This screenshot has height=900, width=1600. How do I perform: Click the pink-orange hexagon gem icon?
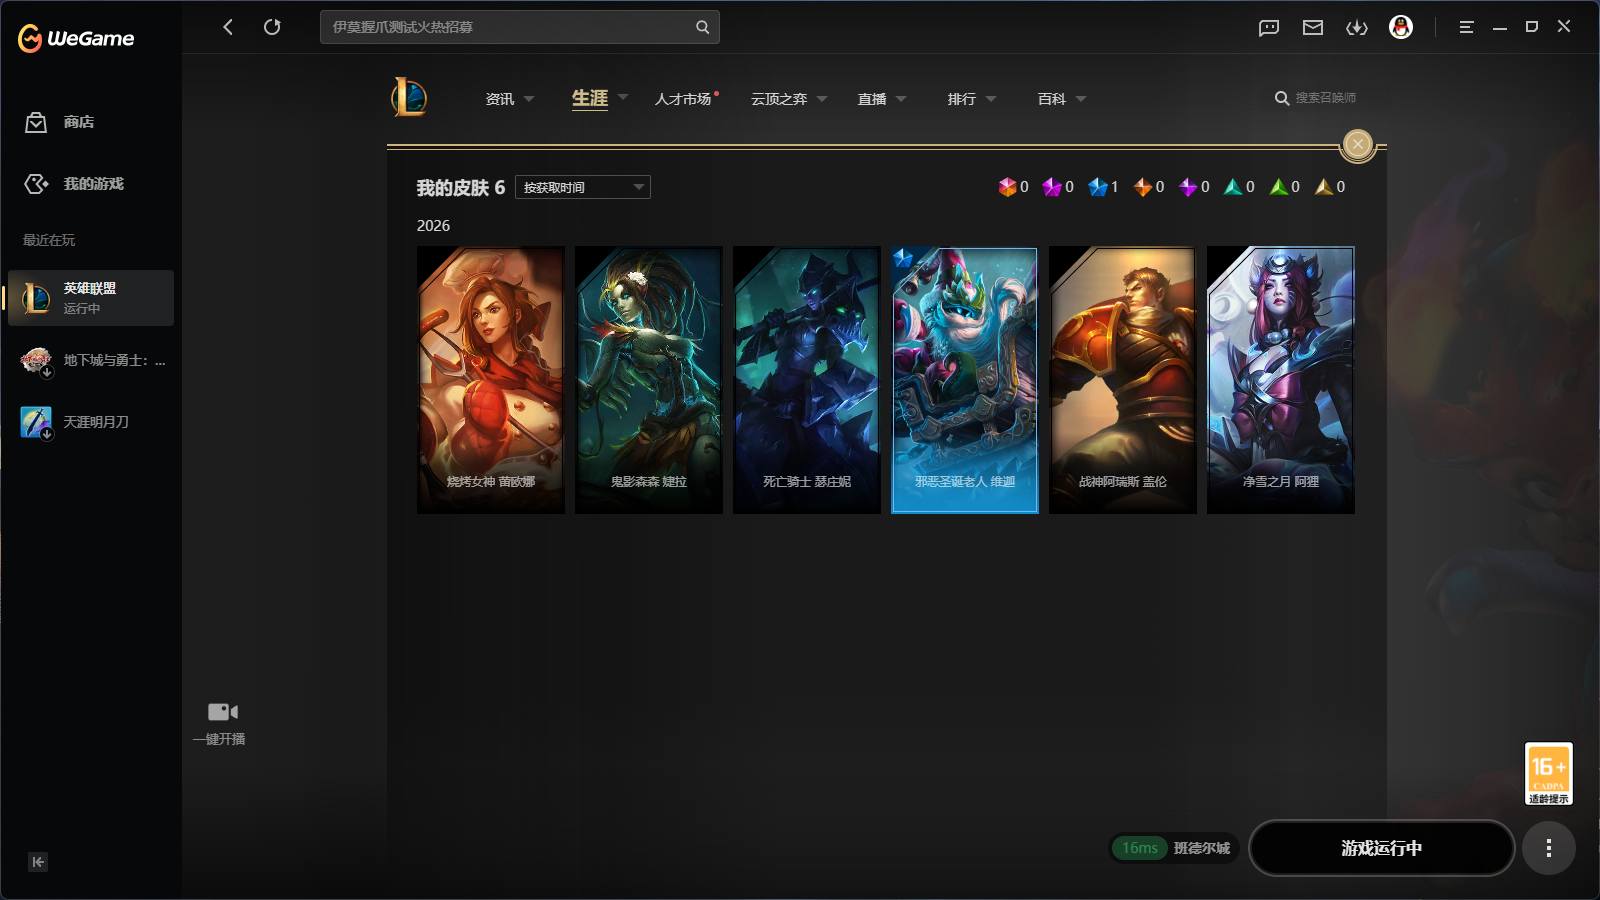[x=1007, y=187]
